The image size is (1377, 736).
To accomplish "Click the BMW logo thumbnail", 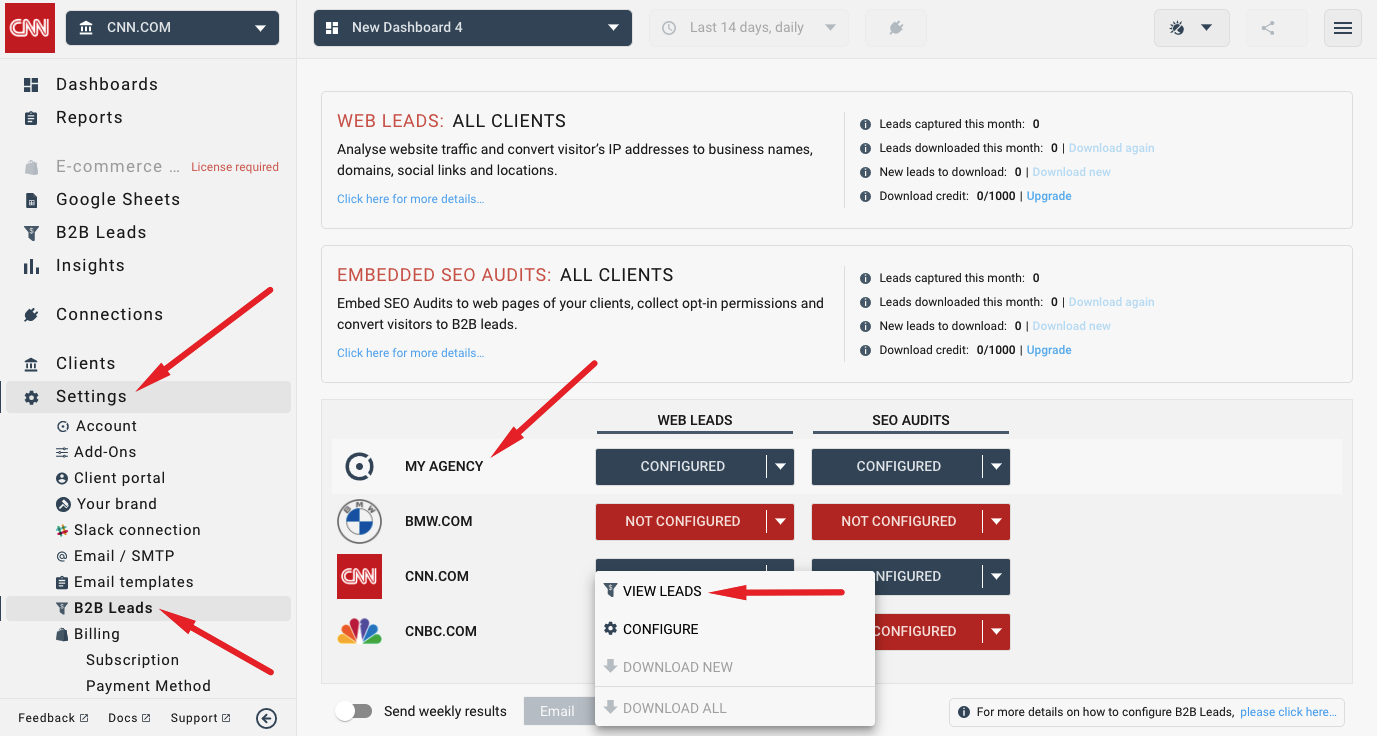I will 359,521.
